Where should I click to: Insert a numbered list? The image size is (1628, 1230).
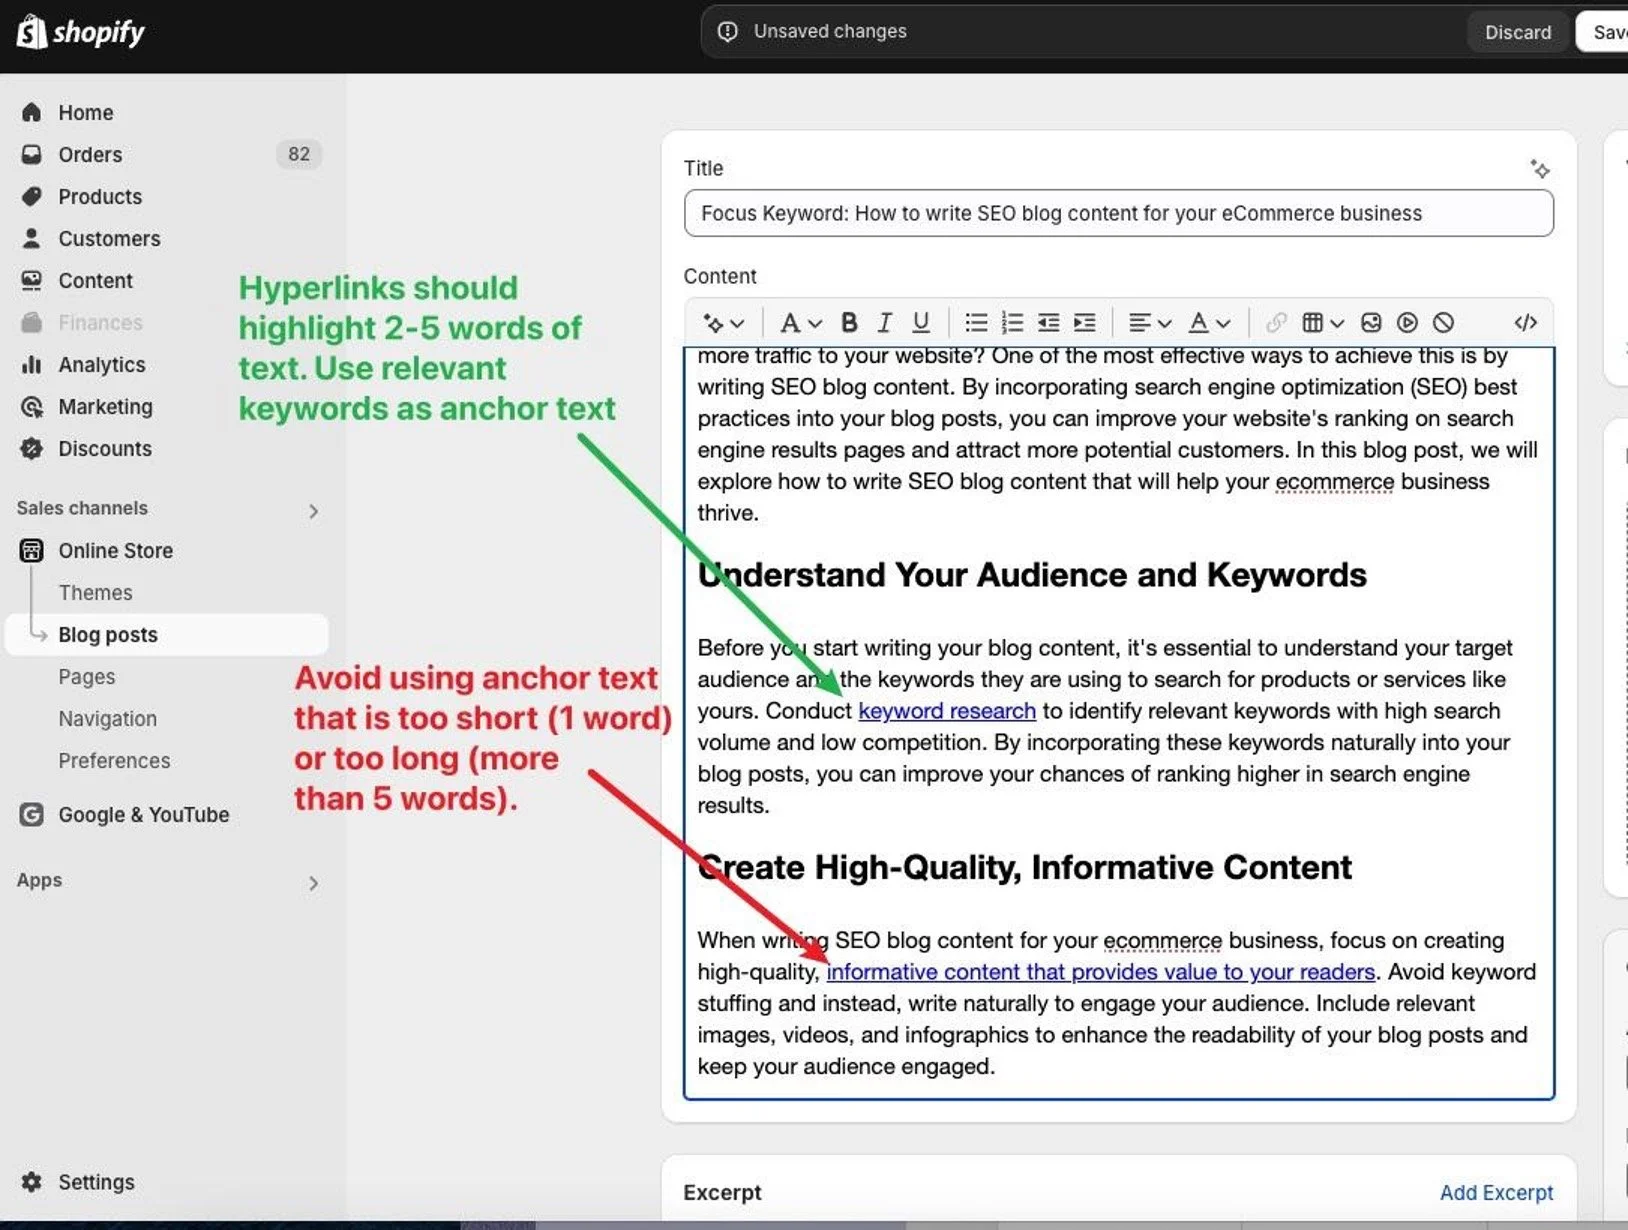[1012, 323]
